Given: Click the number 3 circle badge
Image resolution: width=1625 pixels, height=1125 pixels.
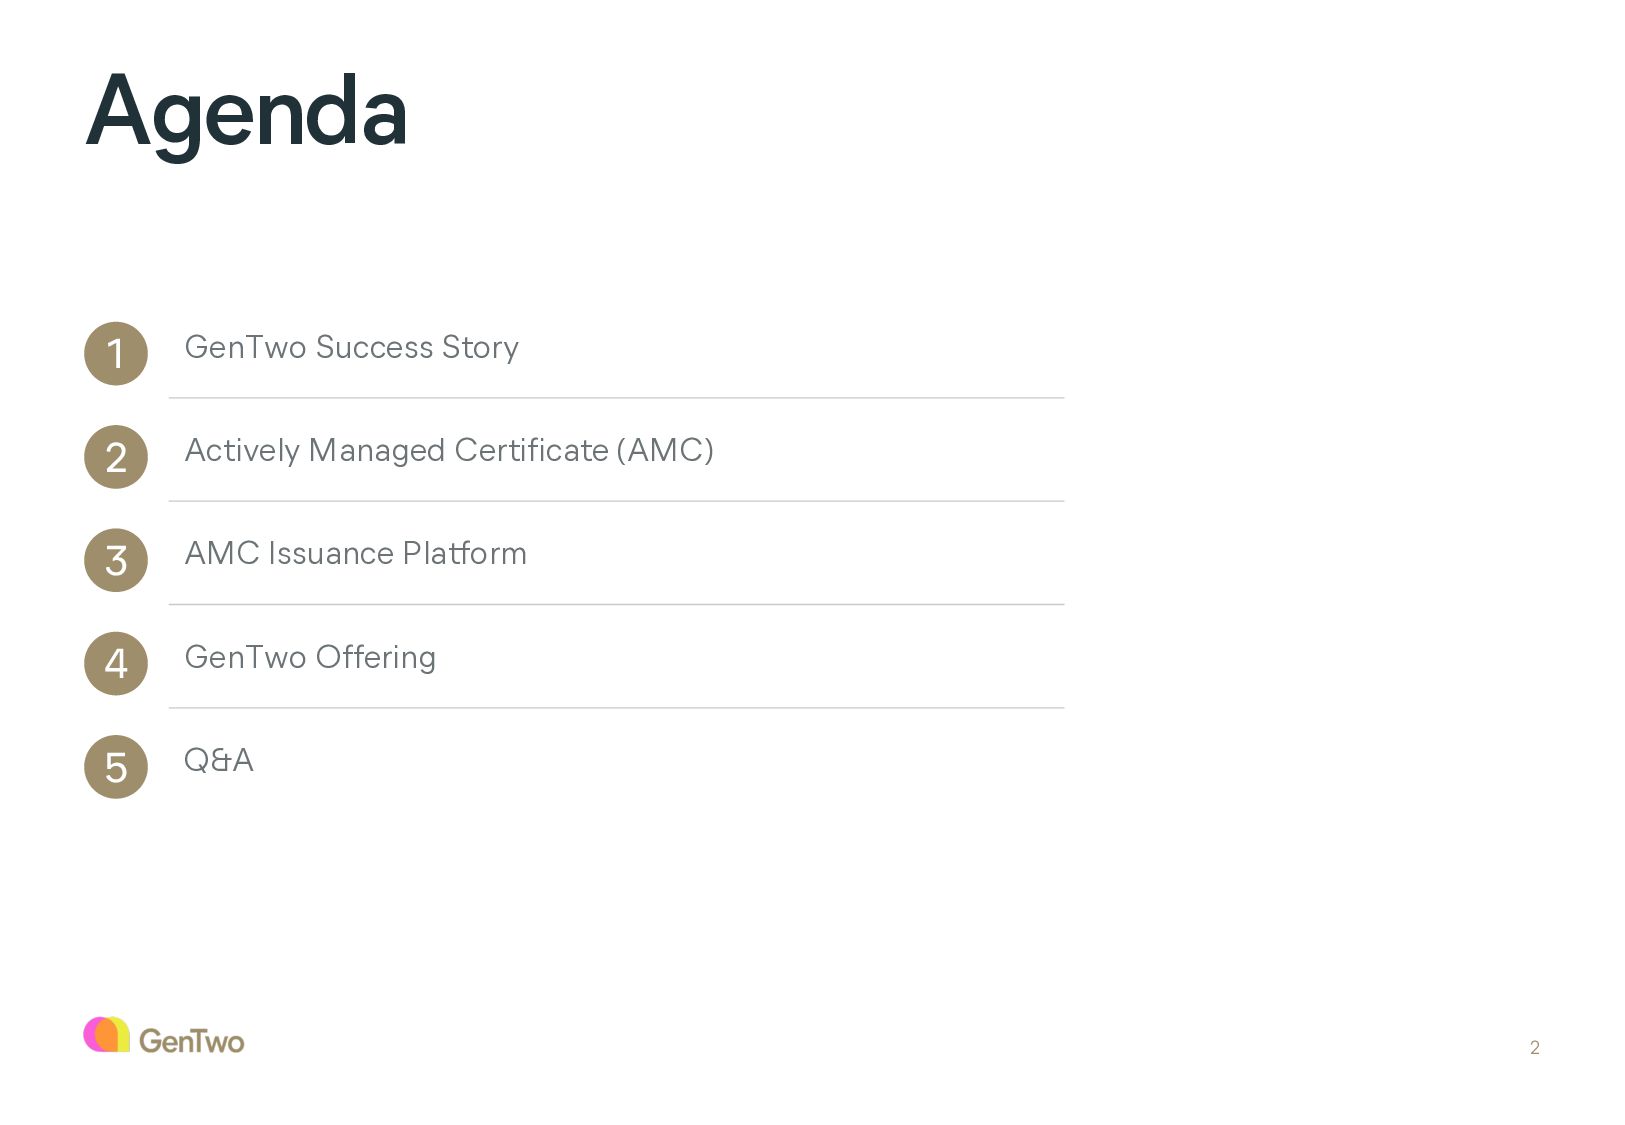Looking at the screenshot, I should 116,560.
